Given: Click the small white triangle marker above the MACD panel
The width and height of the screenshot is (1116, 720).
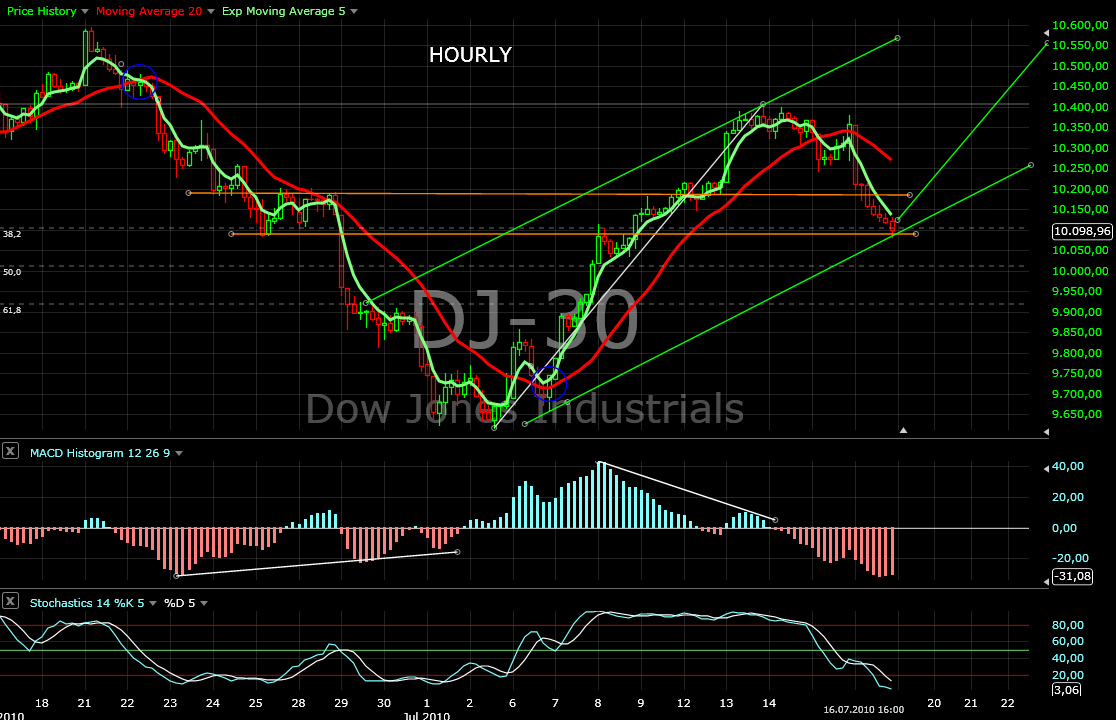Looking at the screenshot, I should tap(903, 430).
